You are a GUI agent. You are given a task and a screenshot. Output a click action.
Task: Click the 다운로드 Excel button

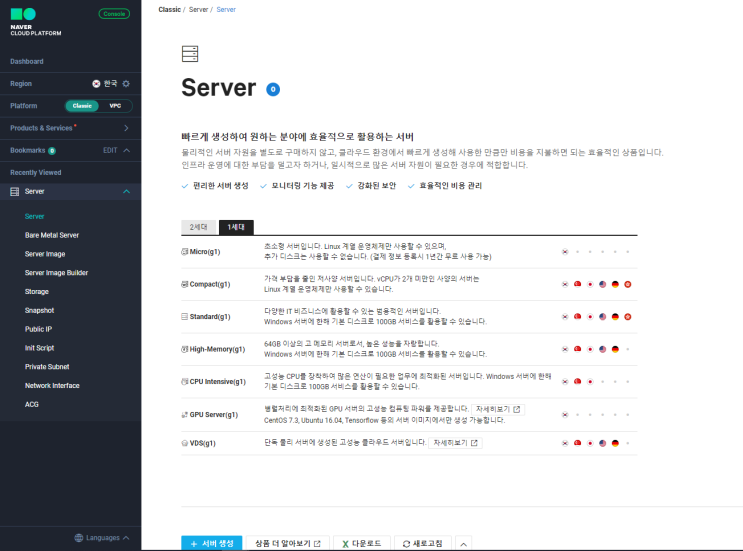tap(362, 543)
